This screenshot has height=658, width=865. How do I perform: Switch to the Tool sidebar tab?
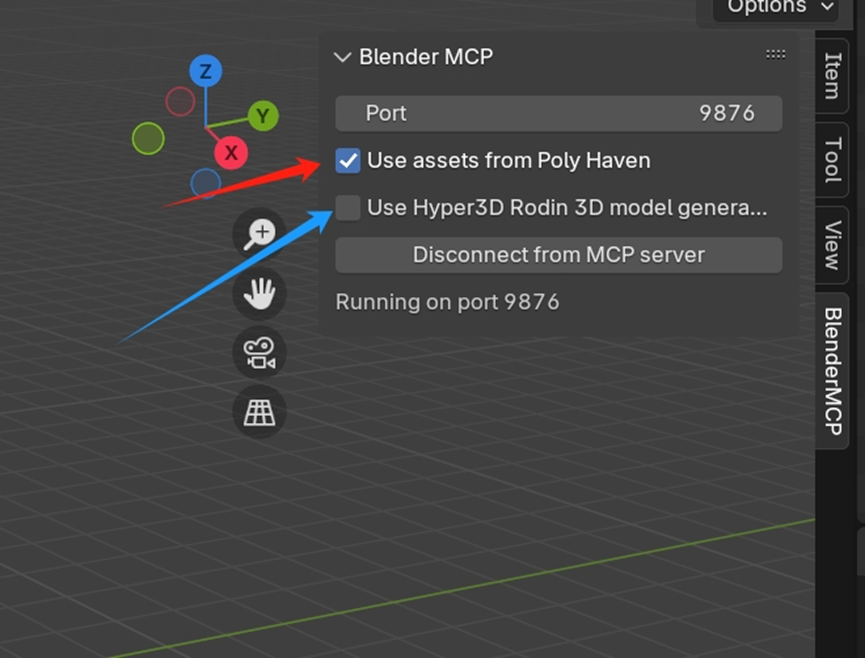click(832, 159)
